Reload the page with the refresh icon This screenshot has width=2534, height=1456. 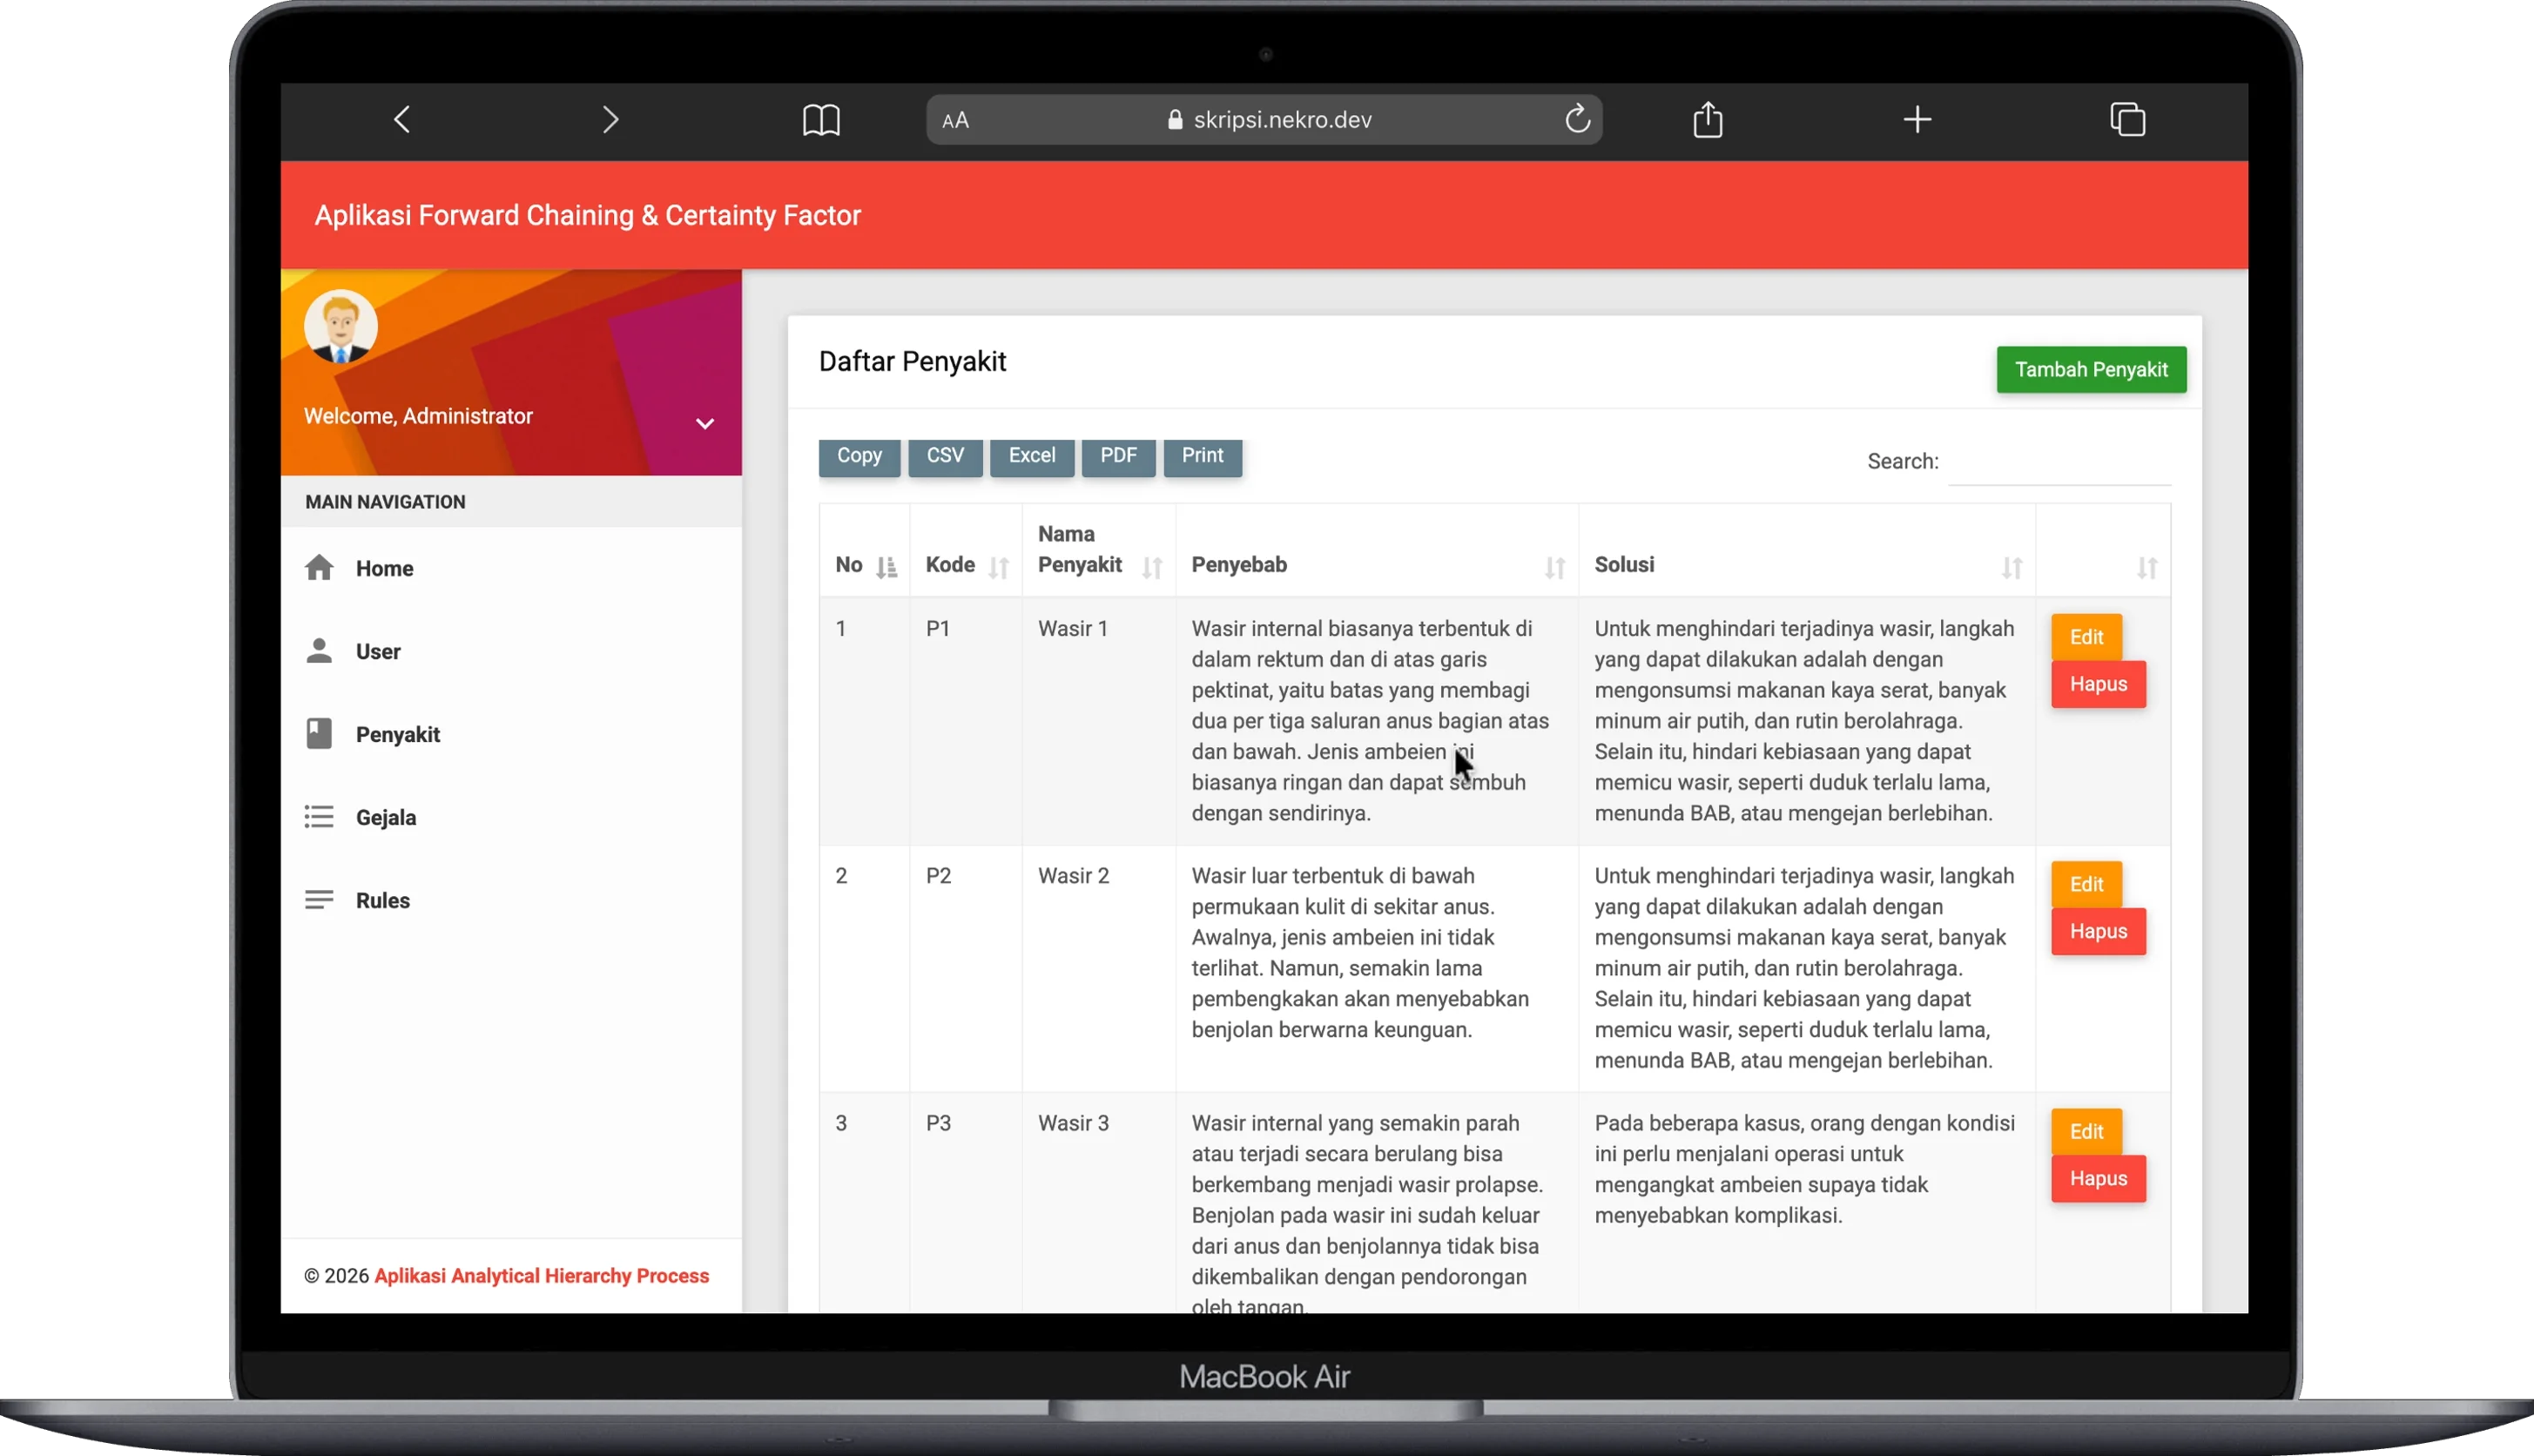(1577, 119)
